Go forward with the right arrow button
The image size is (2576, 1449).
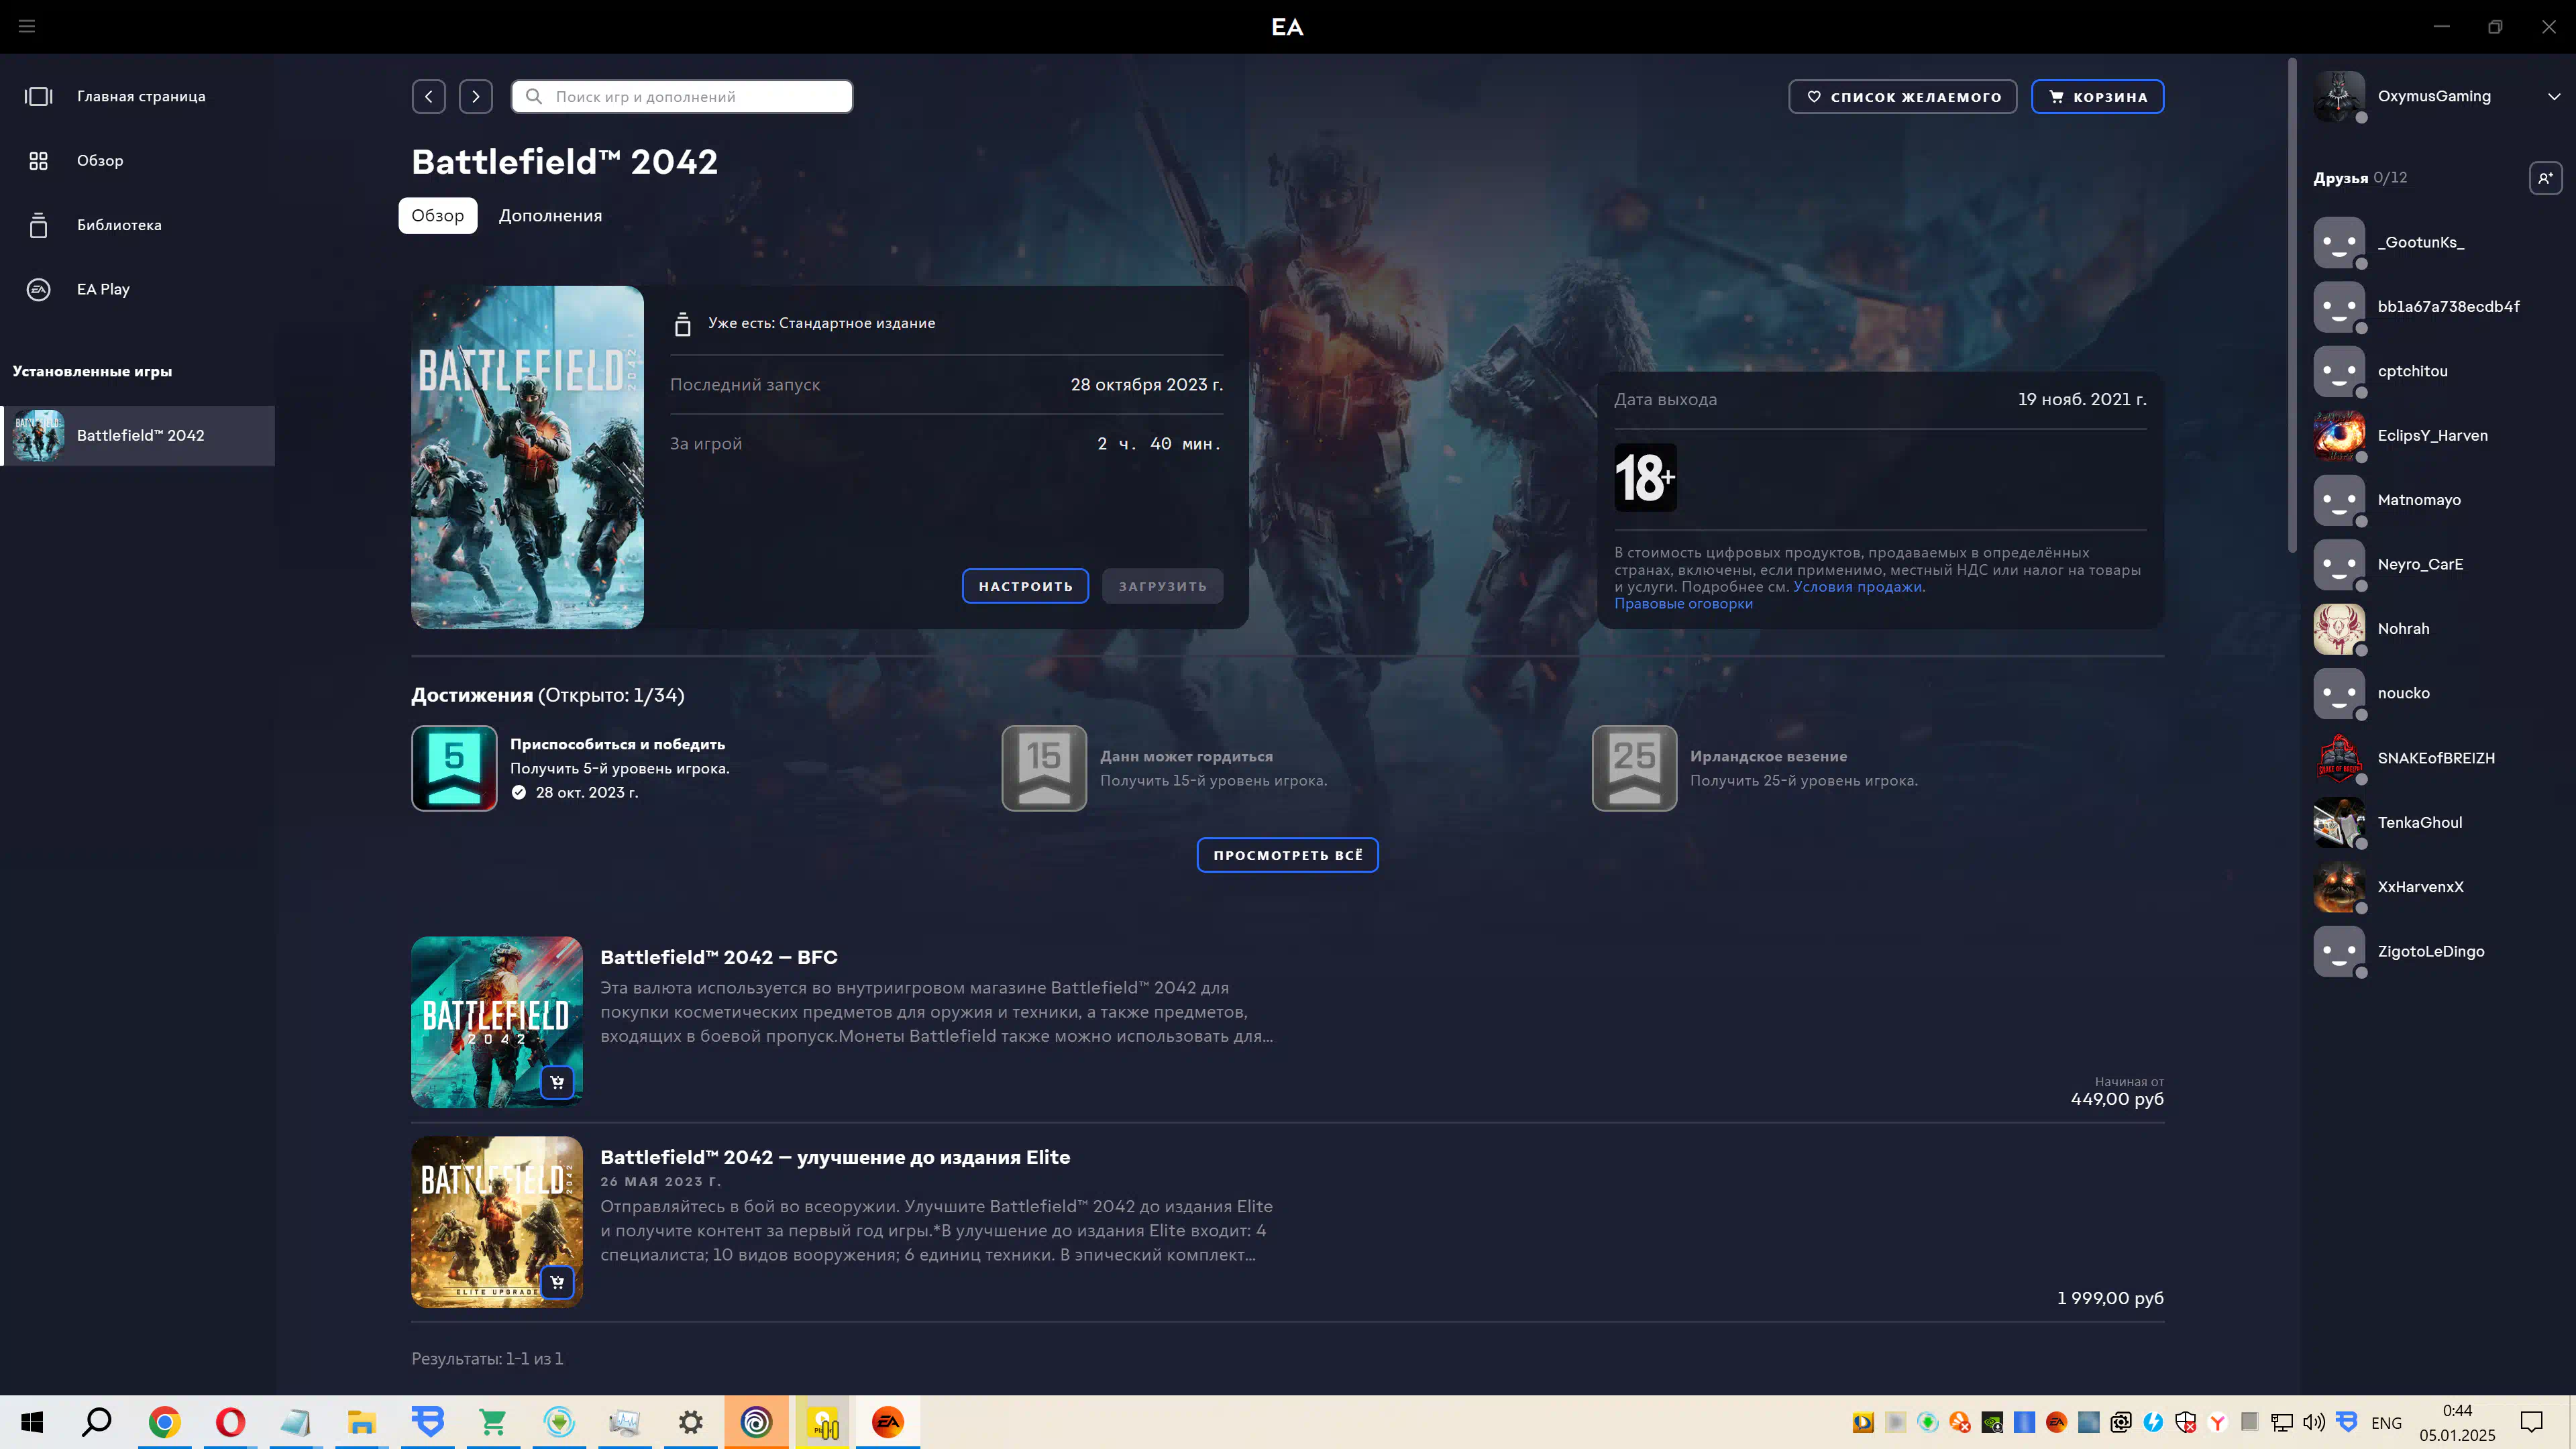pos(476,96)
